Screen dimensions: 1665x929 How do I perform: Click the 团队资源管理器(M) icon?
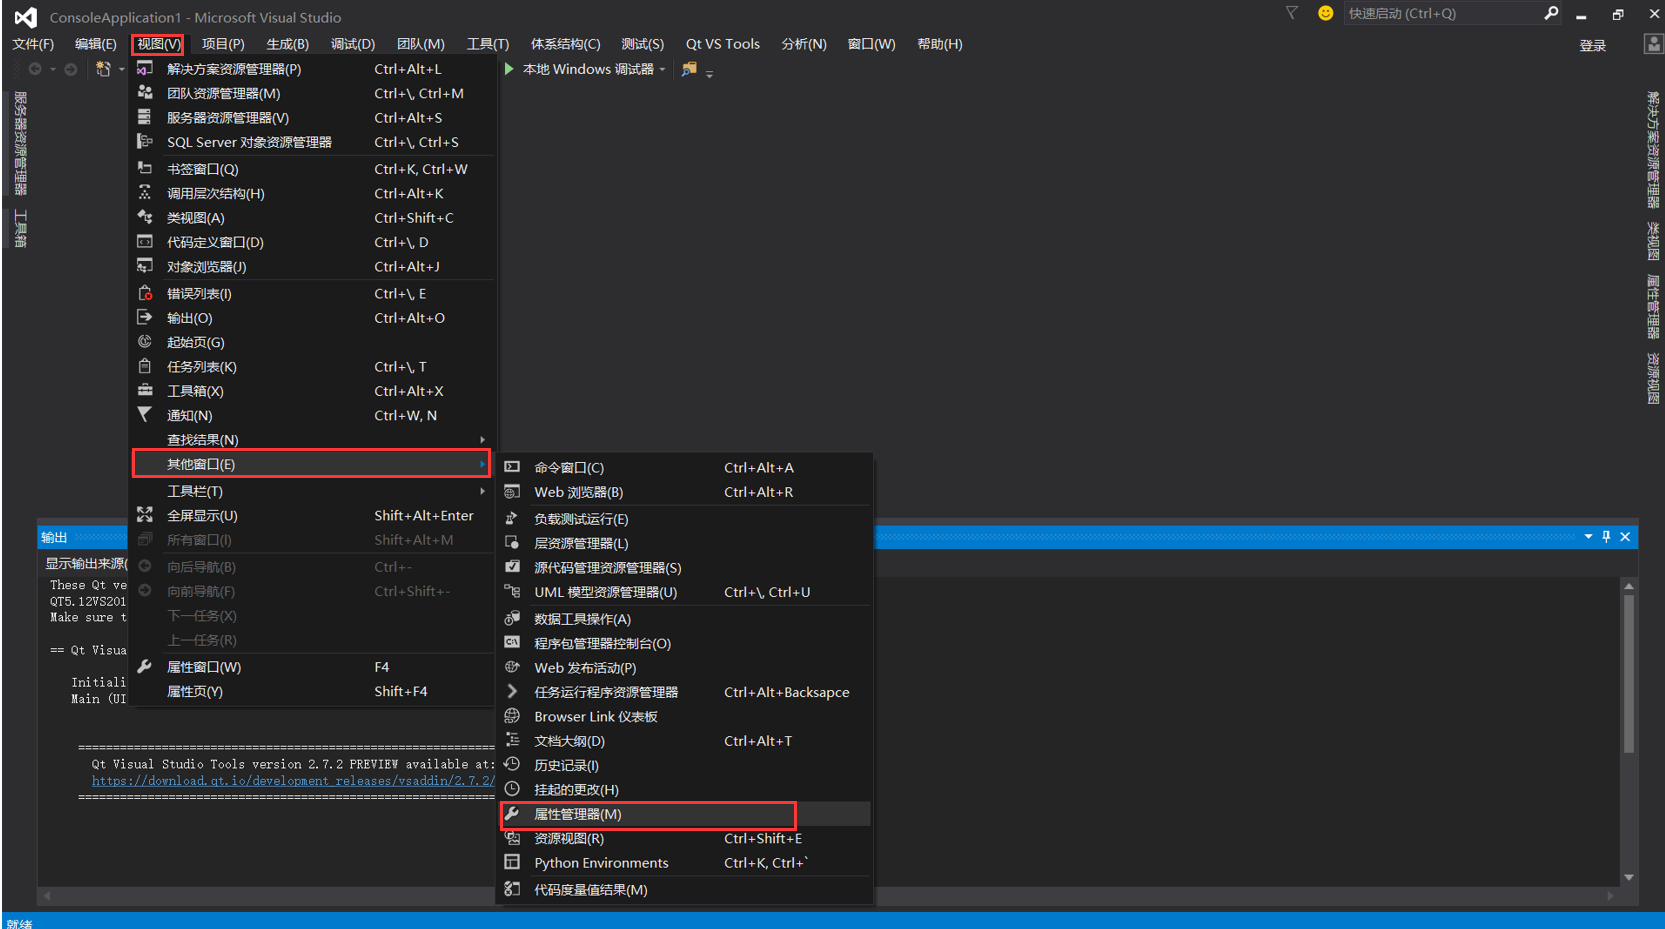click(x=145, y=92)
